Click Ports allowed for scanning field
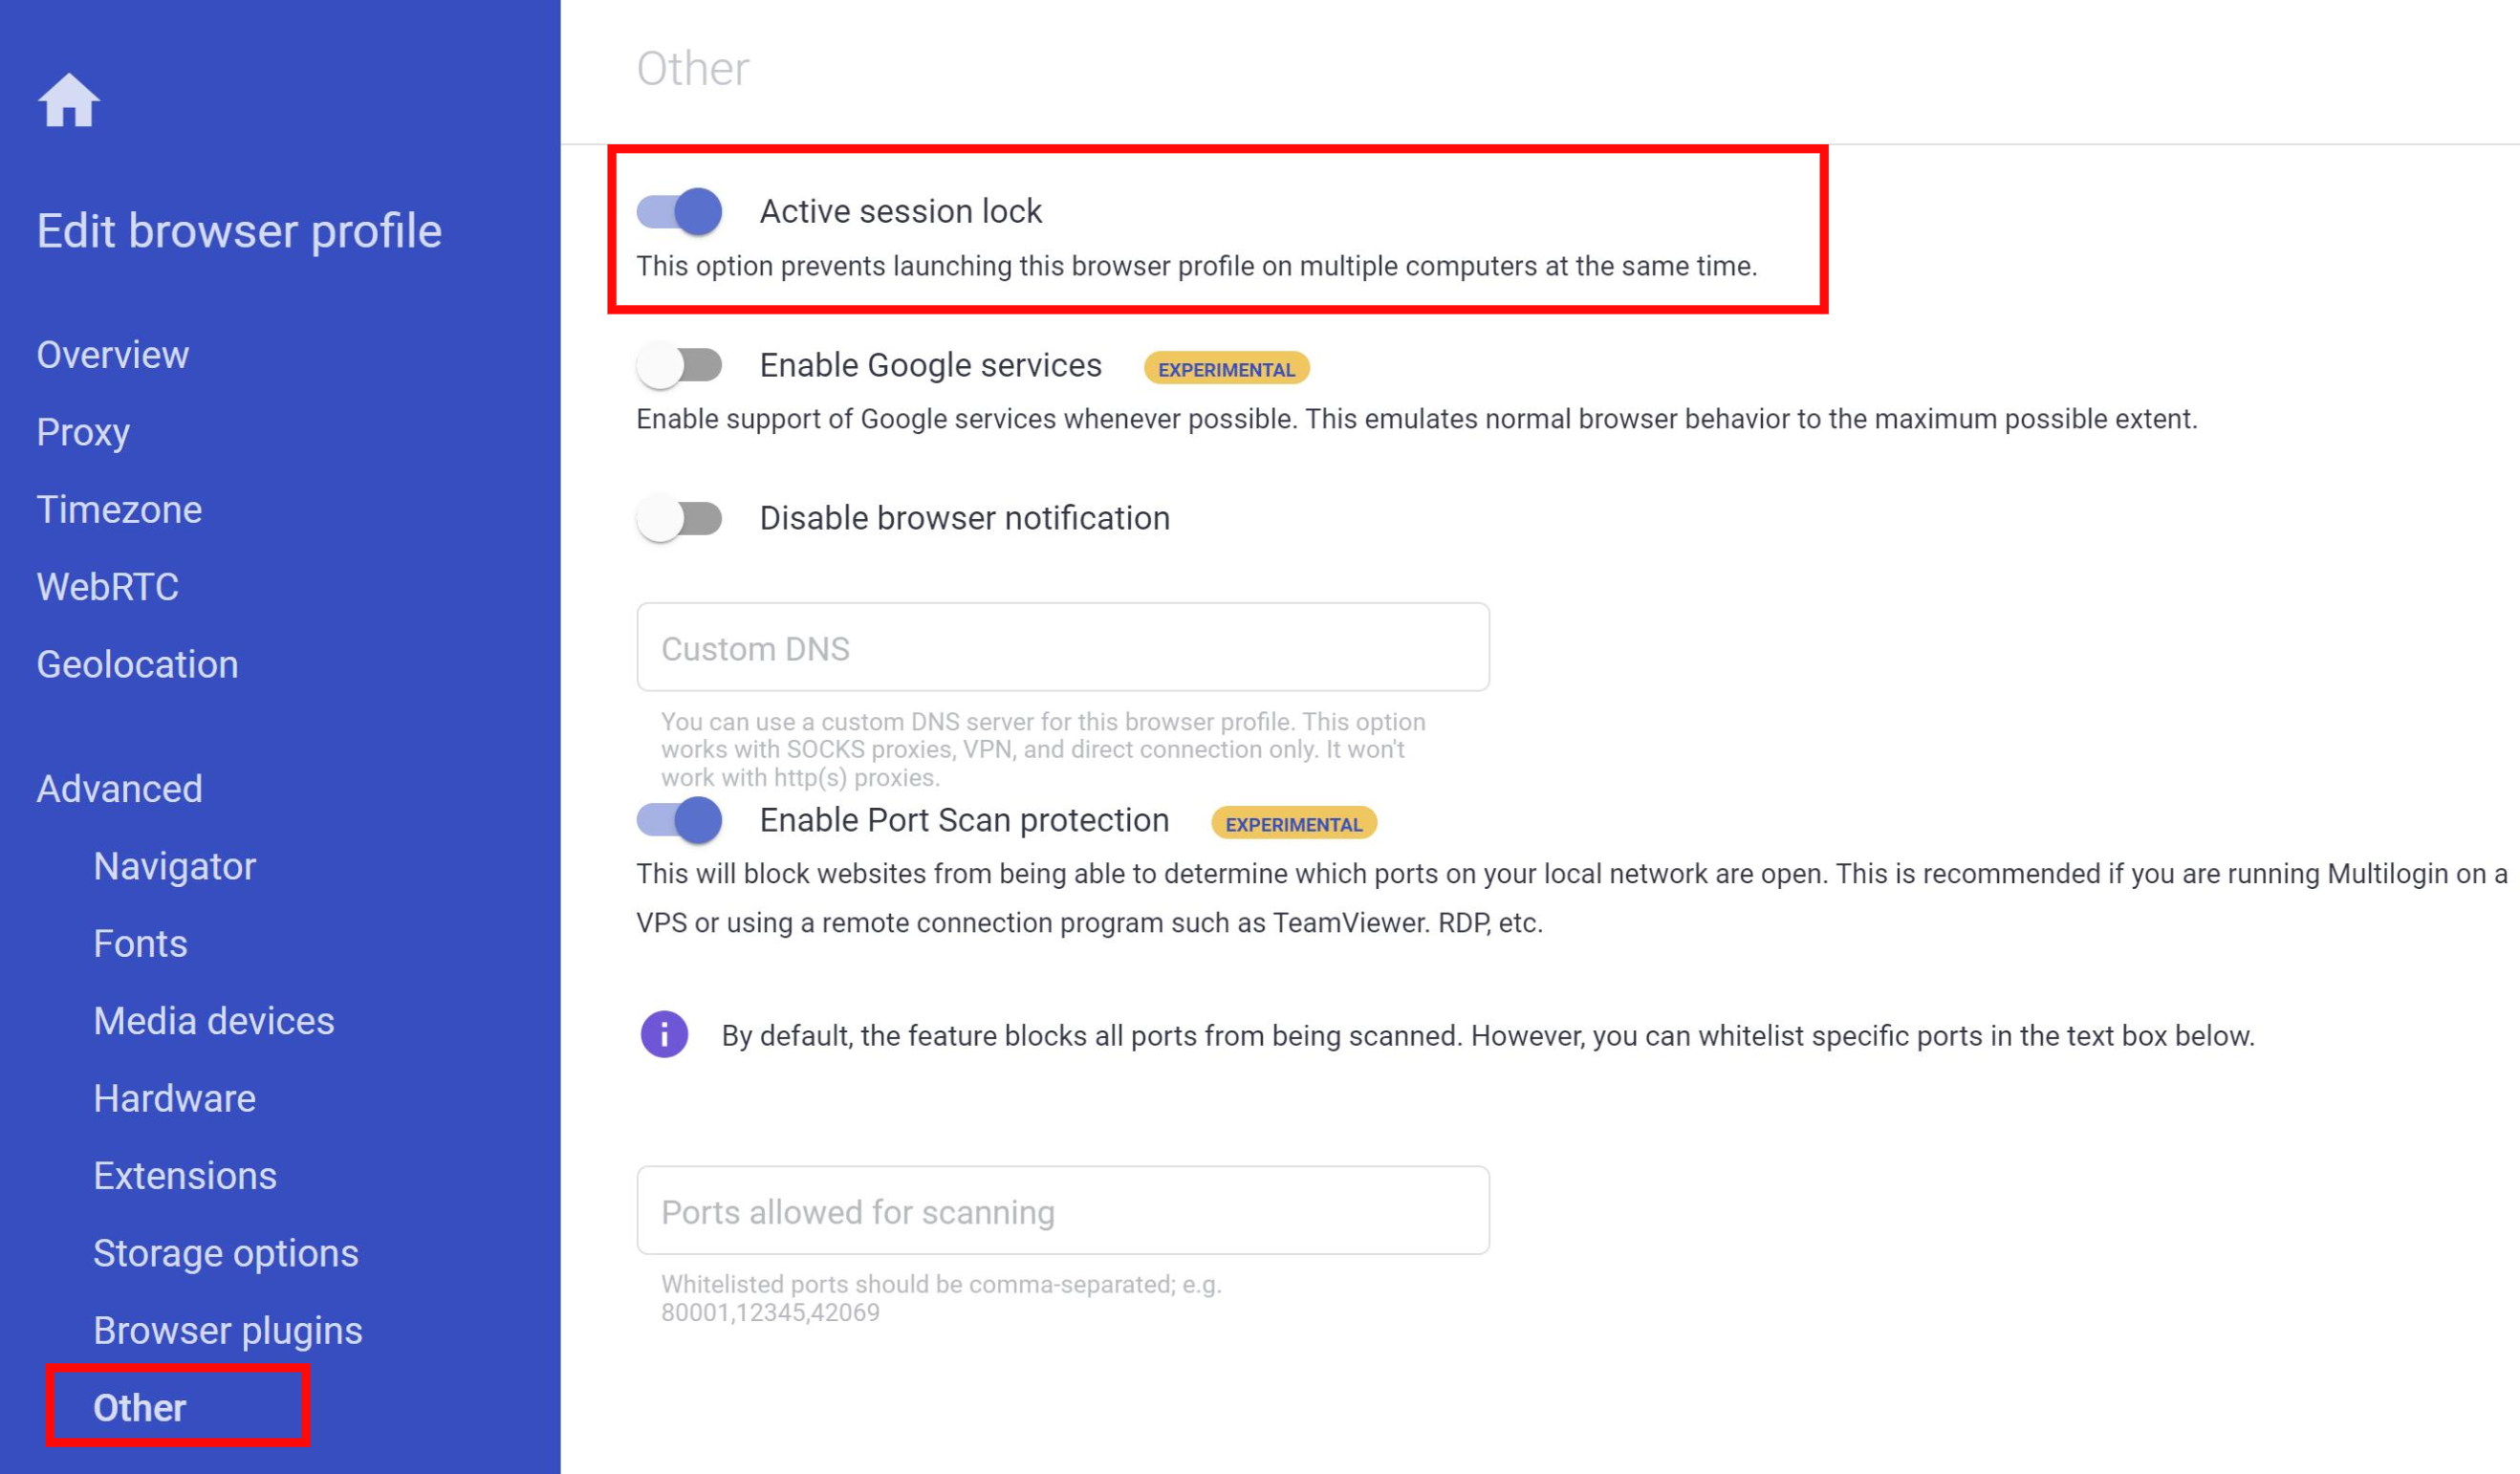2520x1474 pixels. click(1063, 1210)
